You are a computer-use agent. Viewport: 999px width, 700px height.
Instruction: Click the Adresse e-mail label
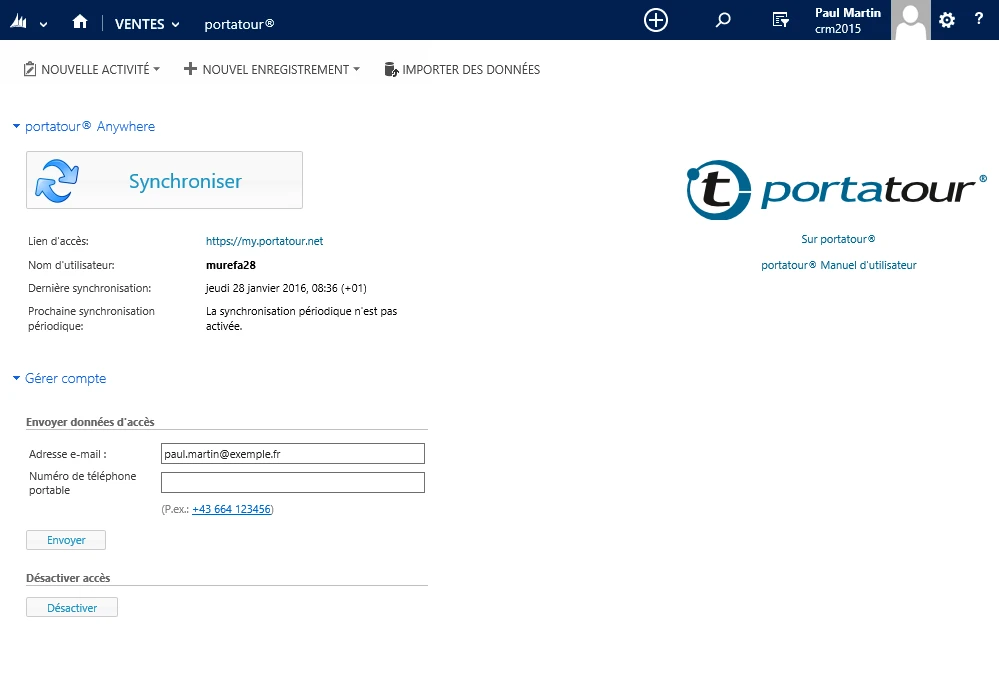pos(68,454)
